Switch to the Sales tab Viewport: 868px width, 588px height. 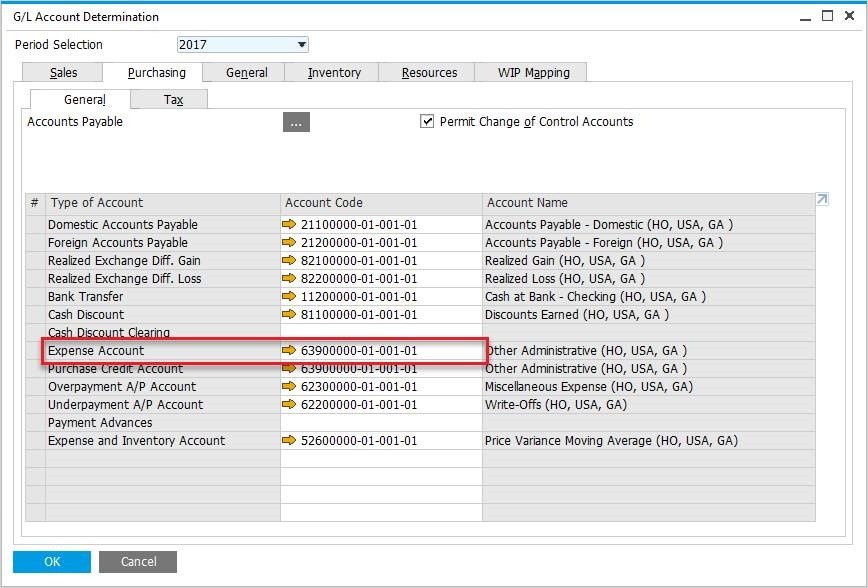pyautogui.click(x=63, y=73)
